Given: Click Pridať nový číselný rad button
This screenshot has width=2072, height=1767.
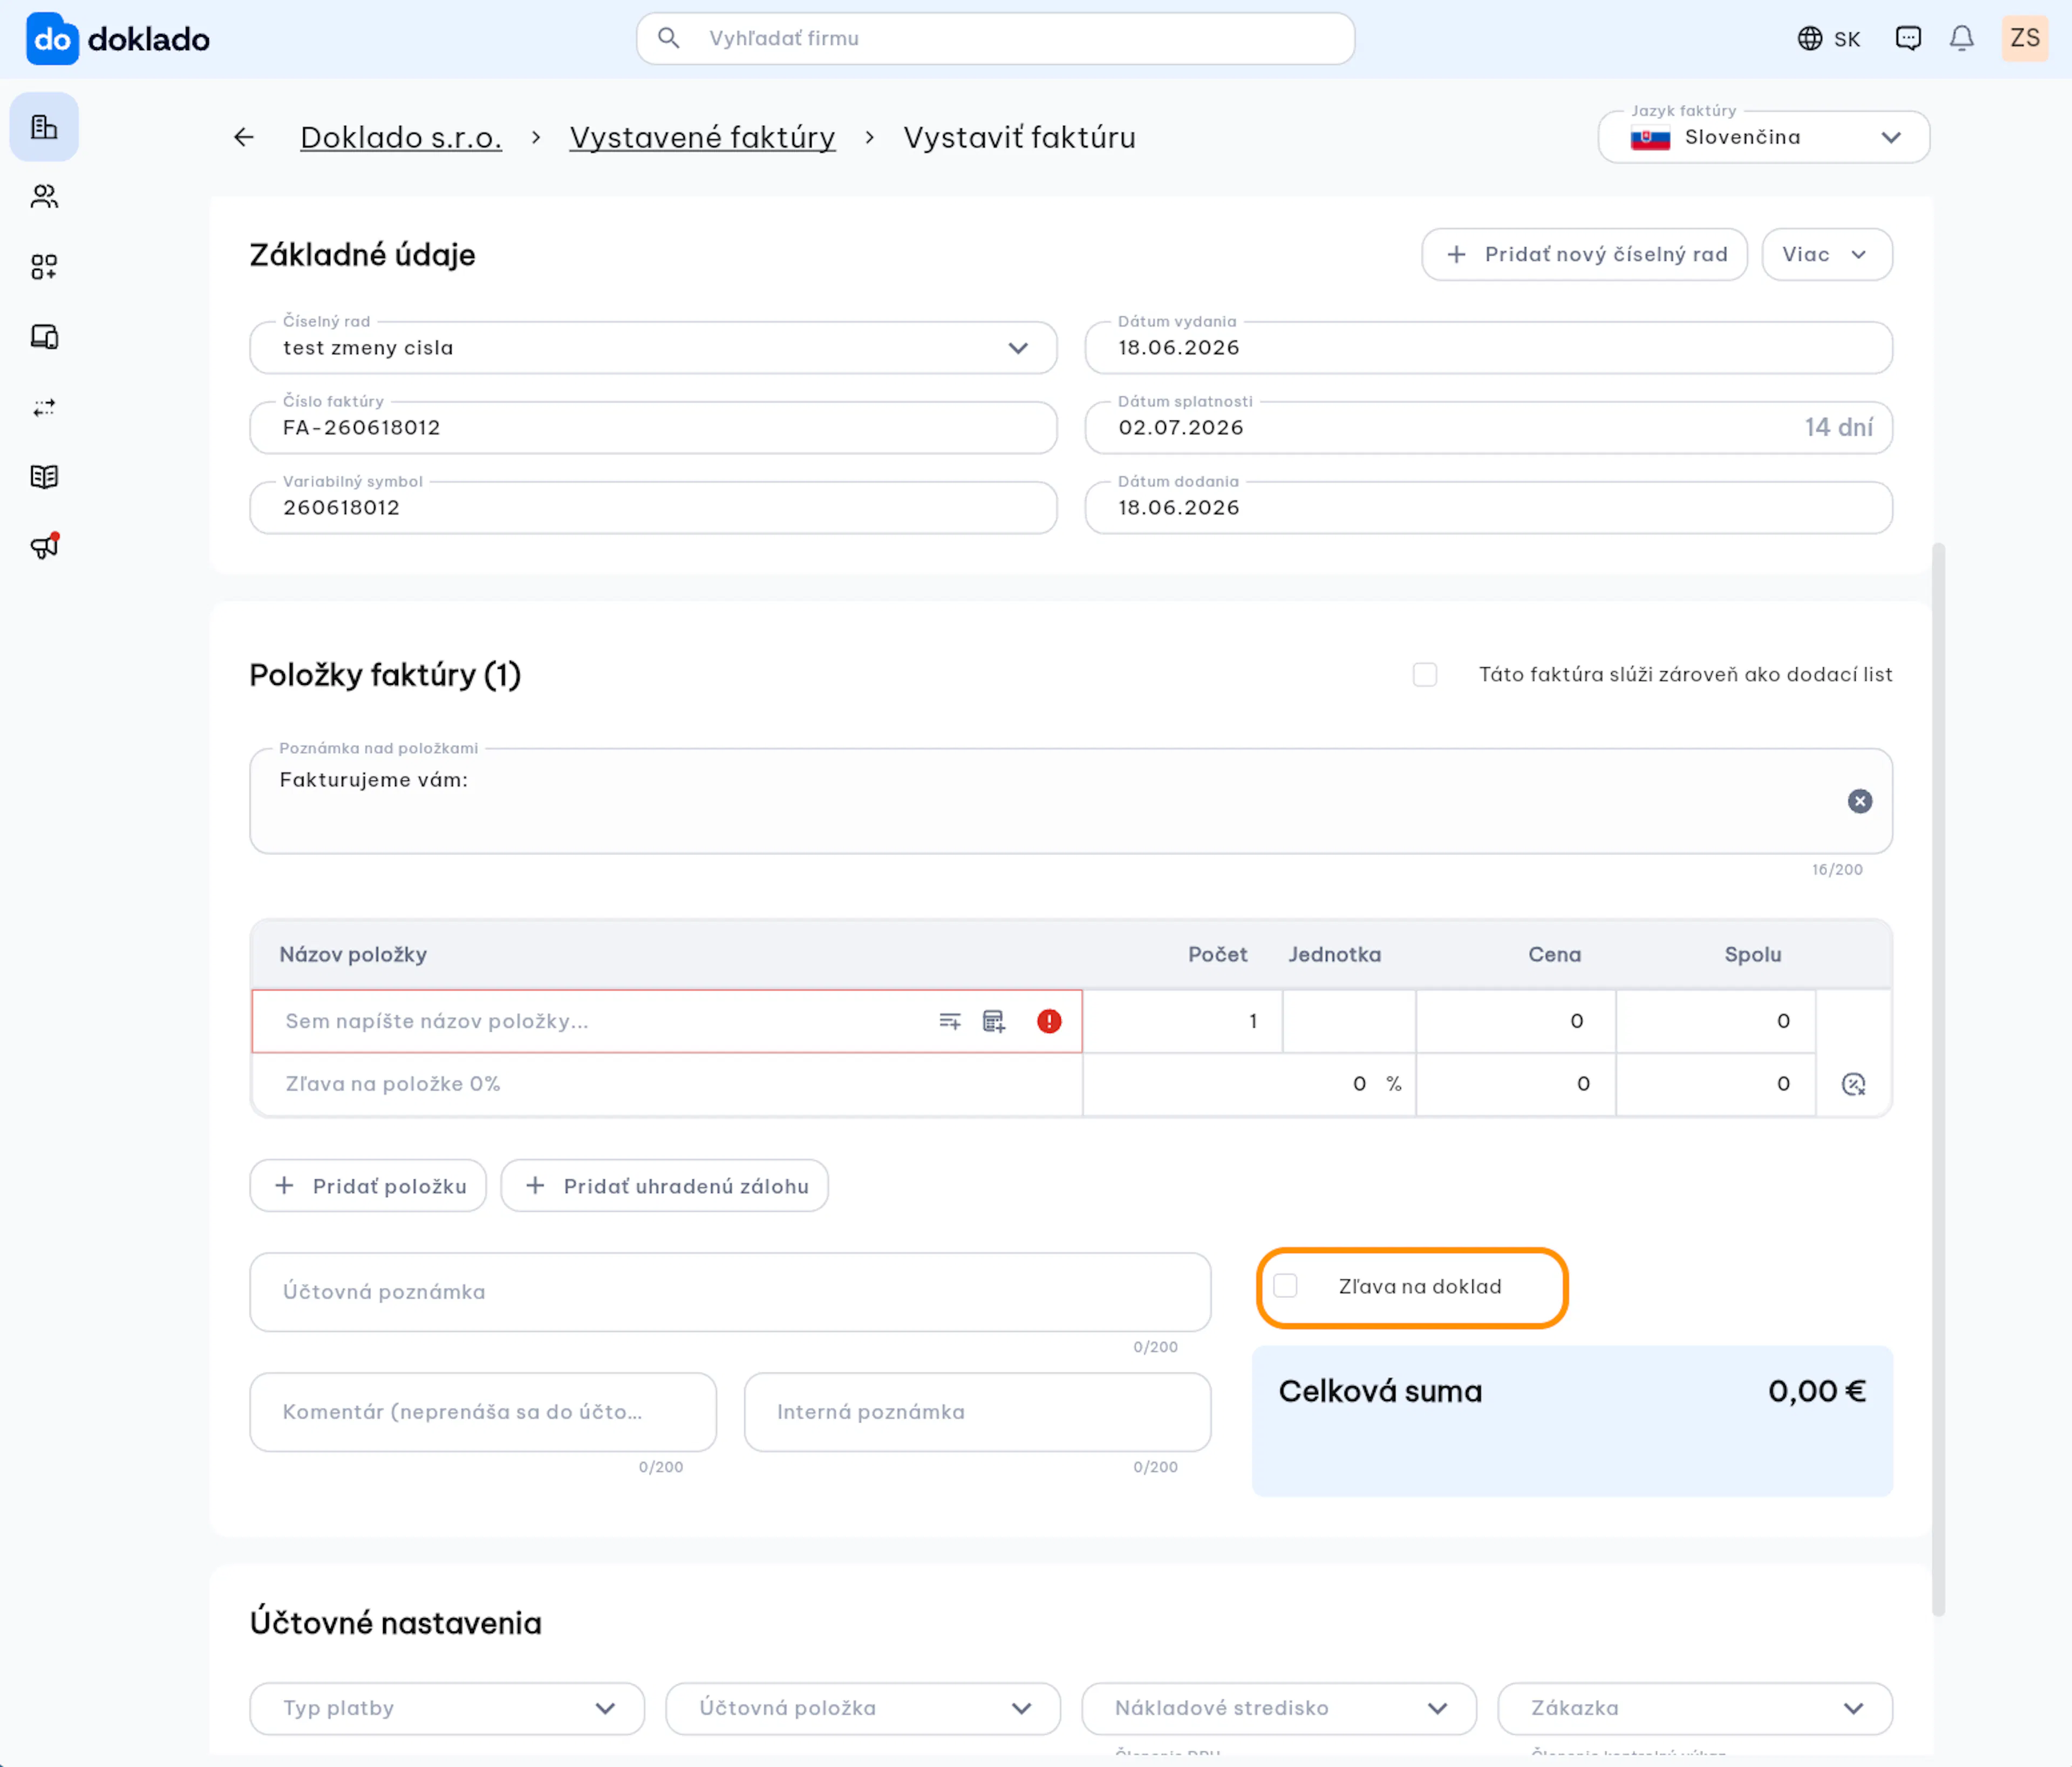Looking at the screenshot, I should click(1585, 255).
